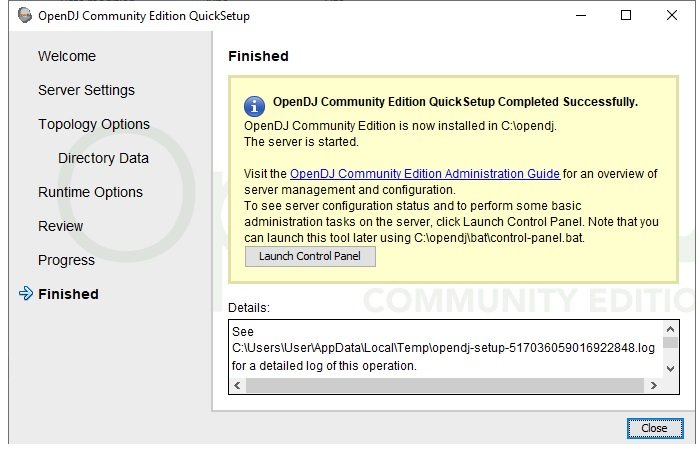Click the vertical scrollbar thumb in Details
700x450 pixels.
pos(670,342)
